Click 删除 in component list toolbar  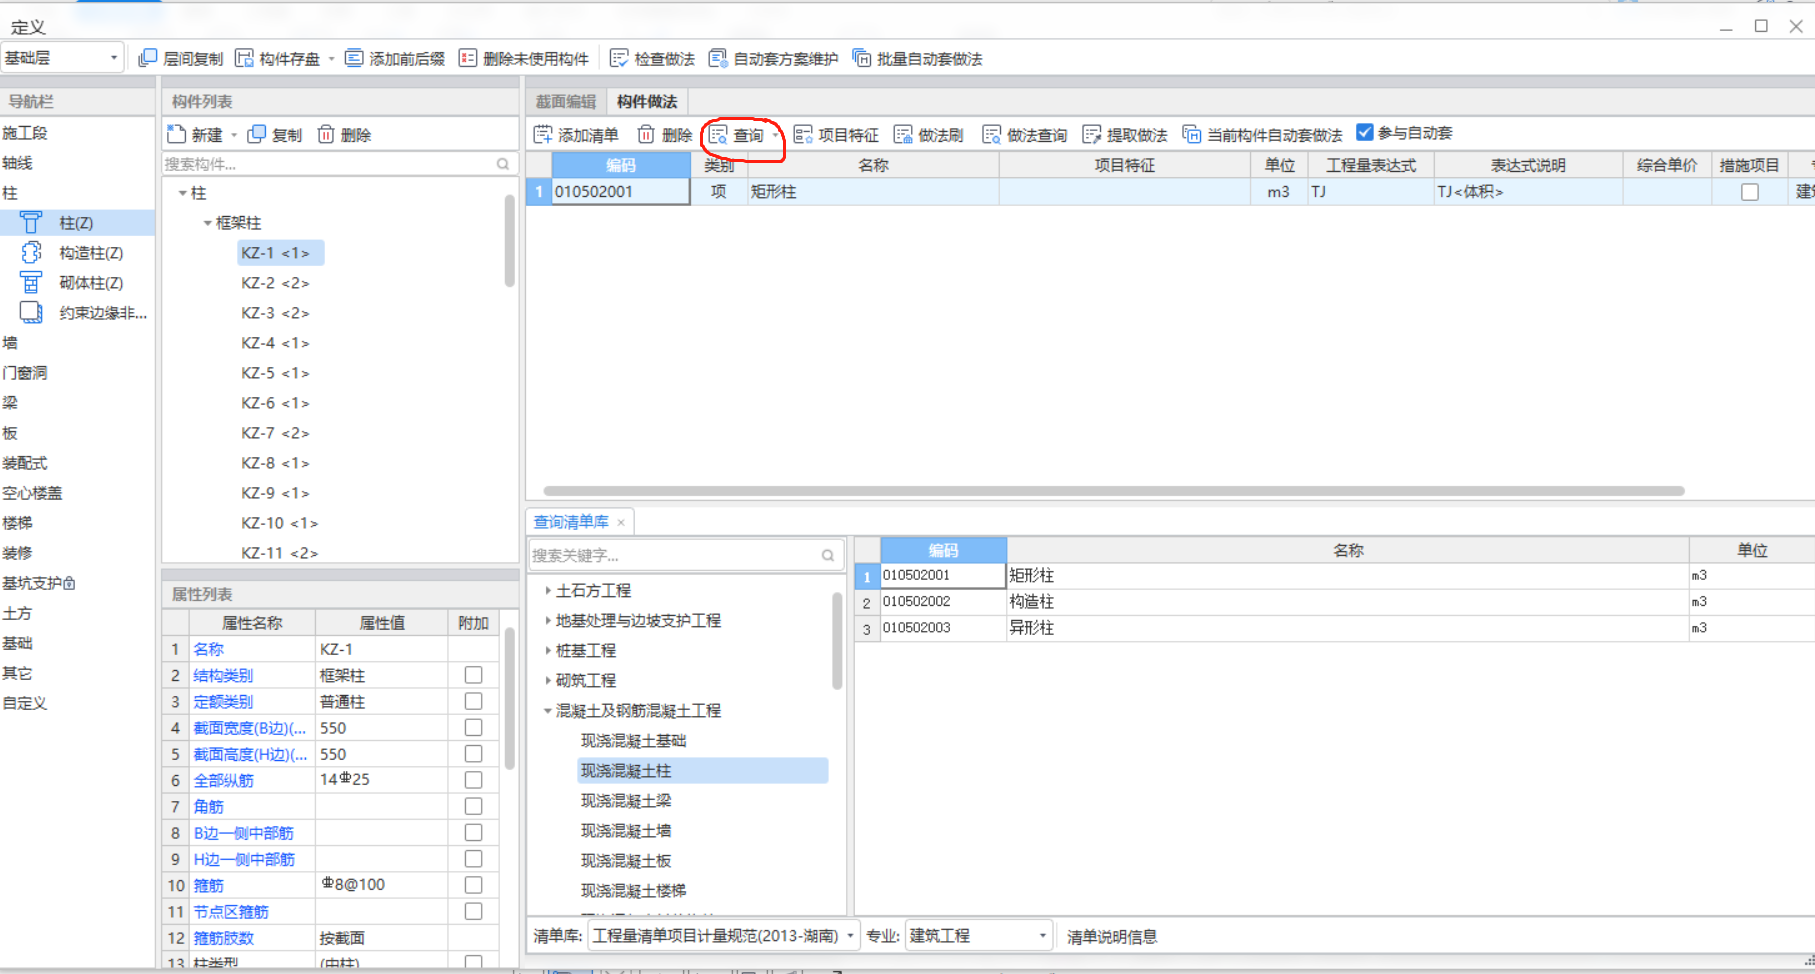click(x=344, y=134)
